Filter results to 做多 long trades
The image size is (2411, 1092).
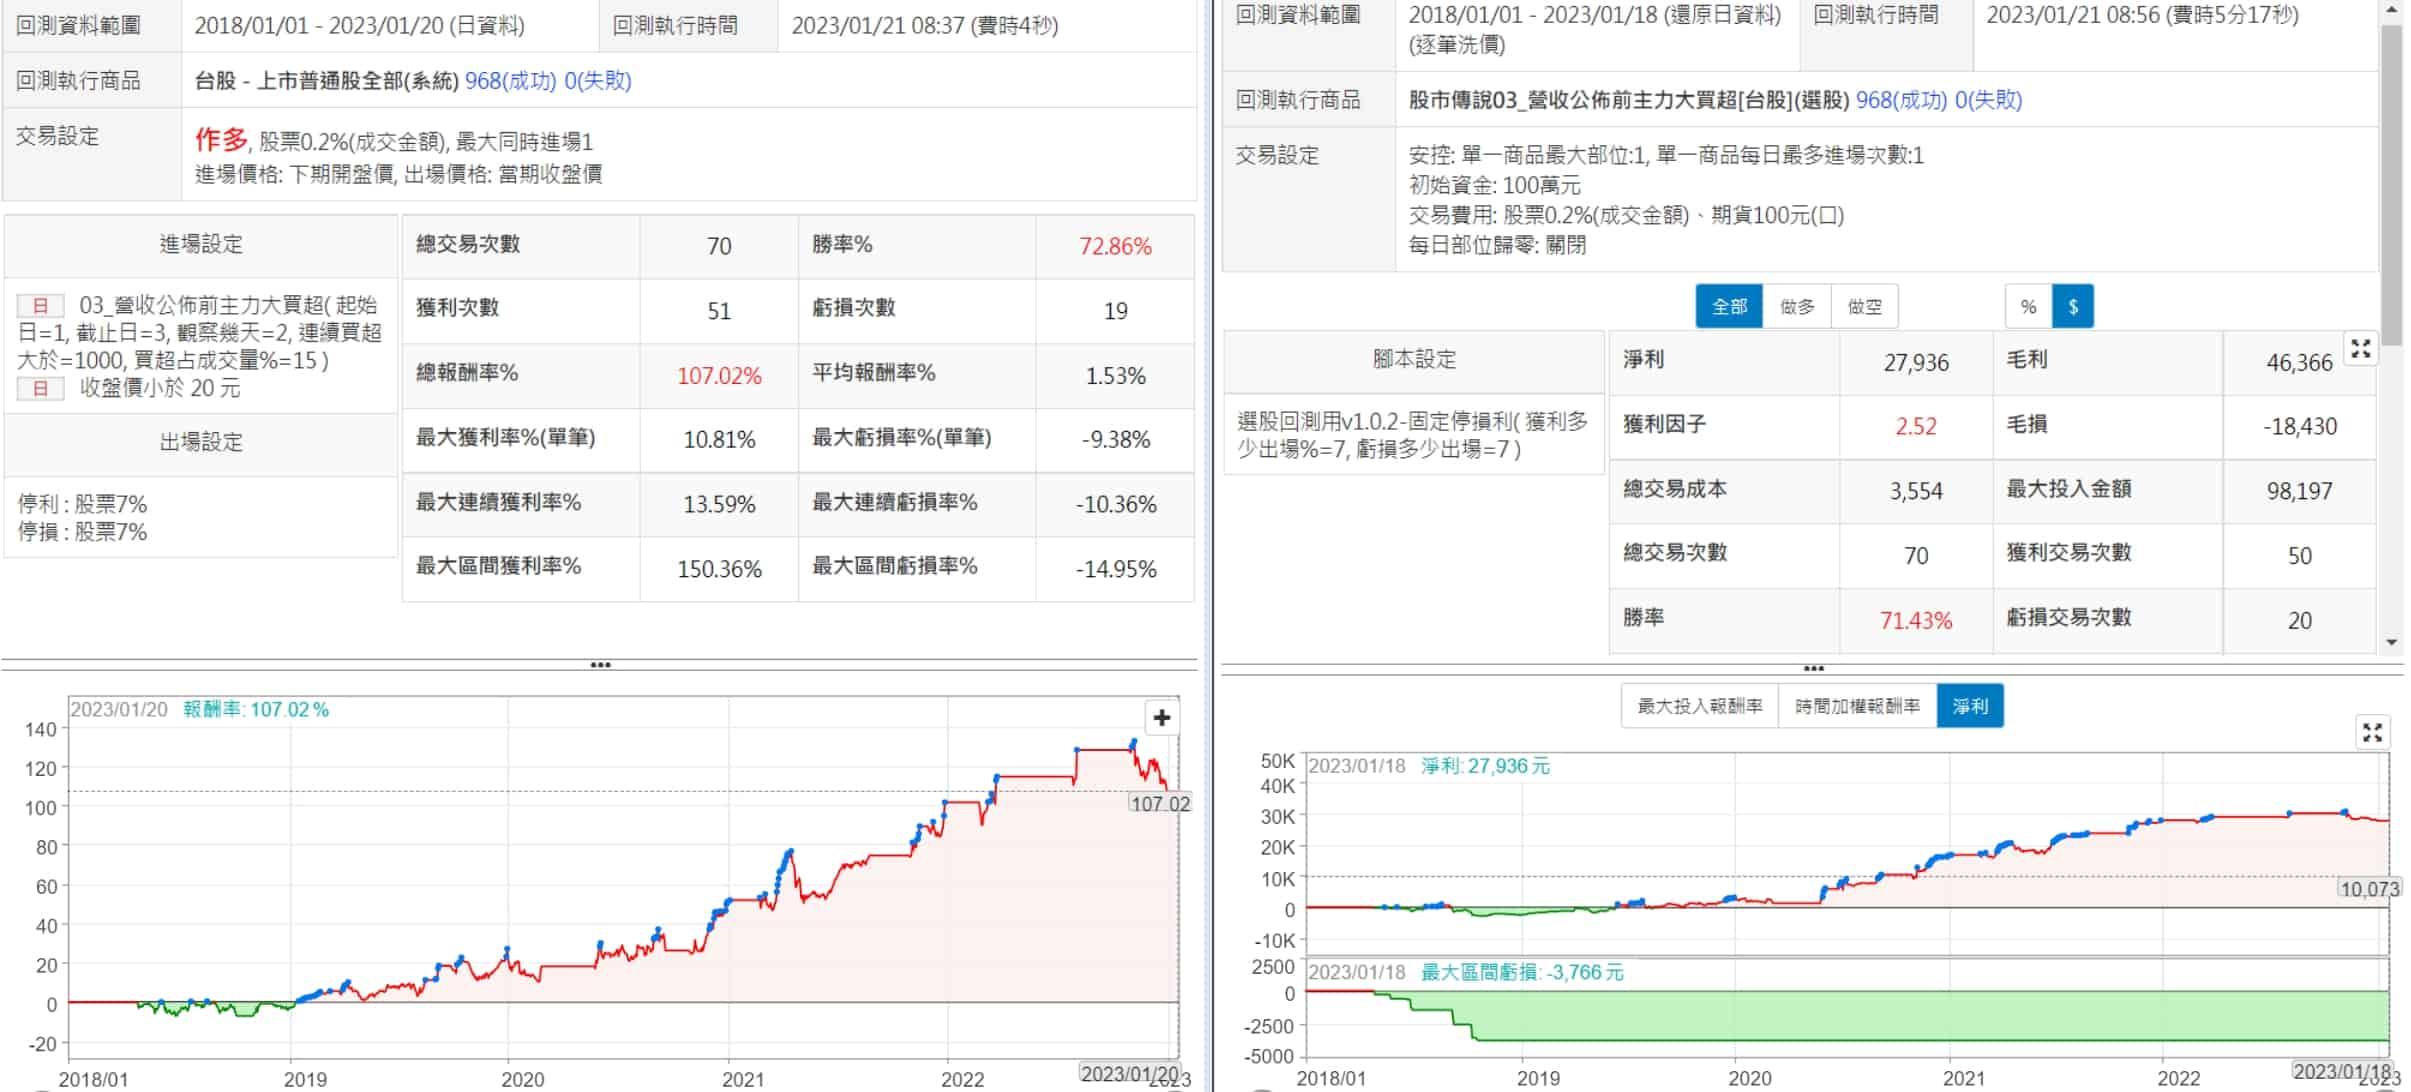point(1797,307)
